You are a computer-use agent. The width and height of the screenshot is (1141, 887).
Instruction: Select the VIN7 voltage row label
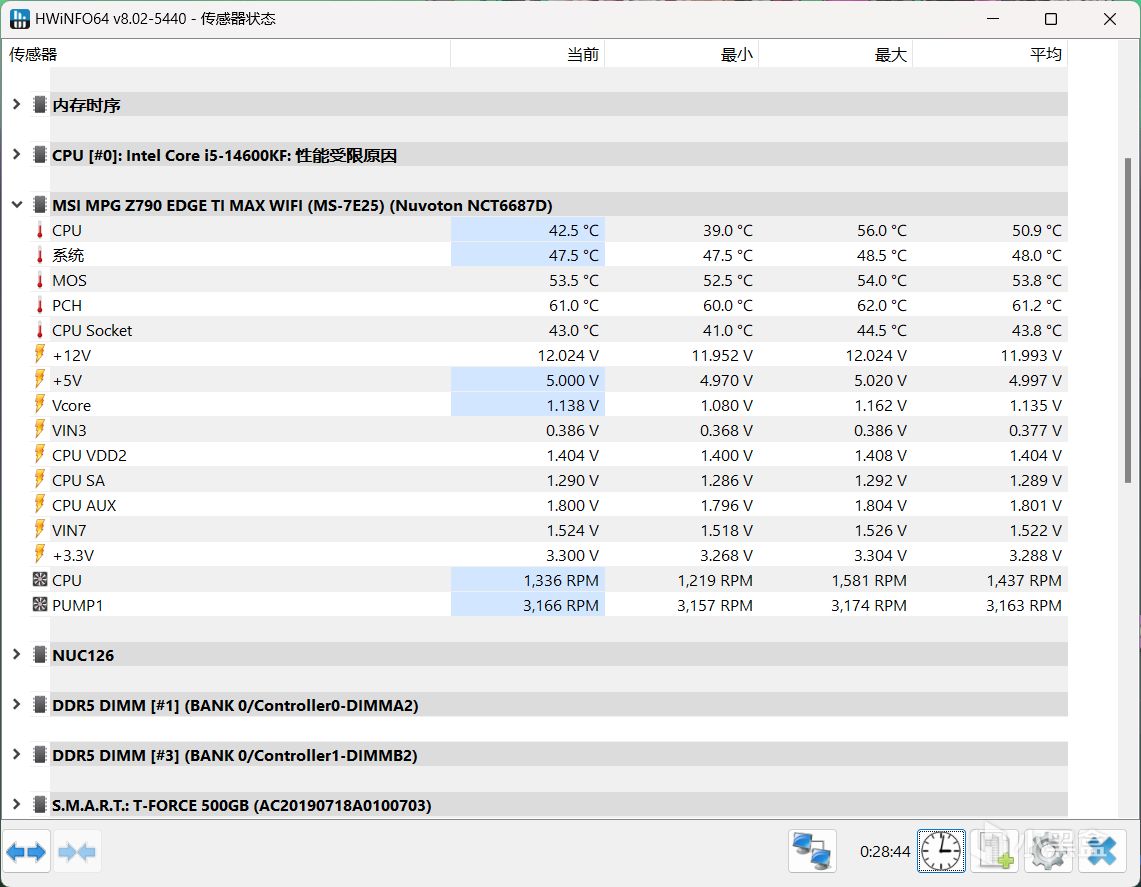point(69,530)
